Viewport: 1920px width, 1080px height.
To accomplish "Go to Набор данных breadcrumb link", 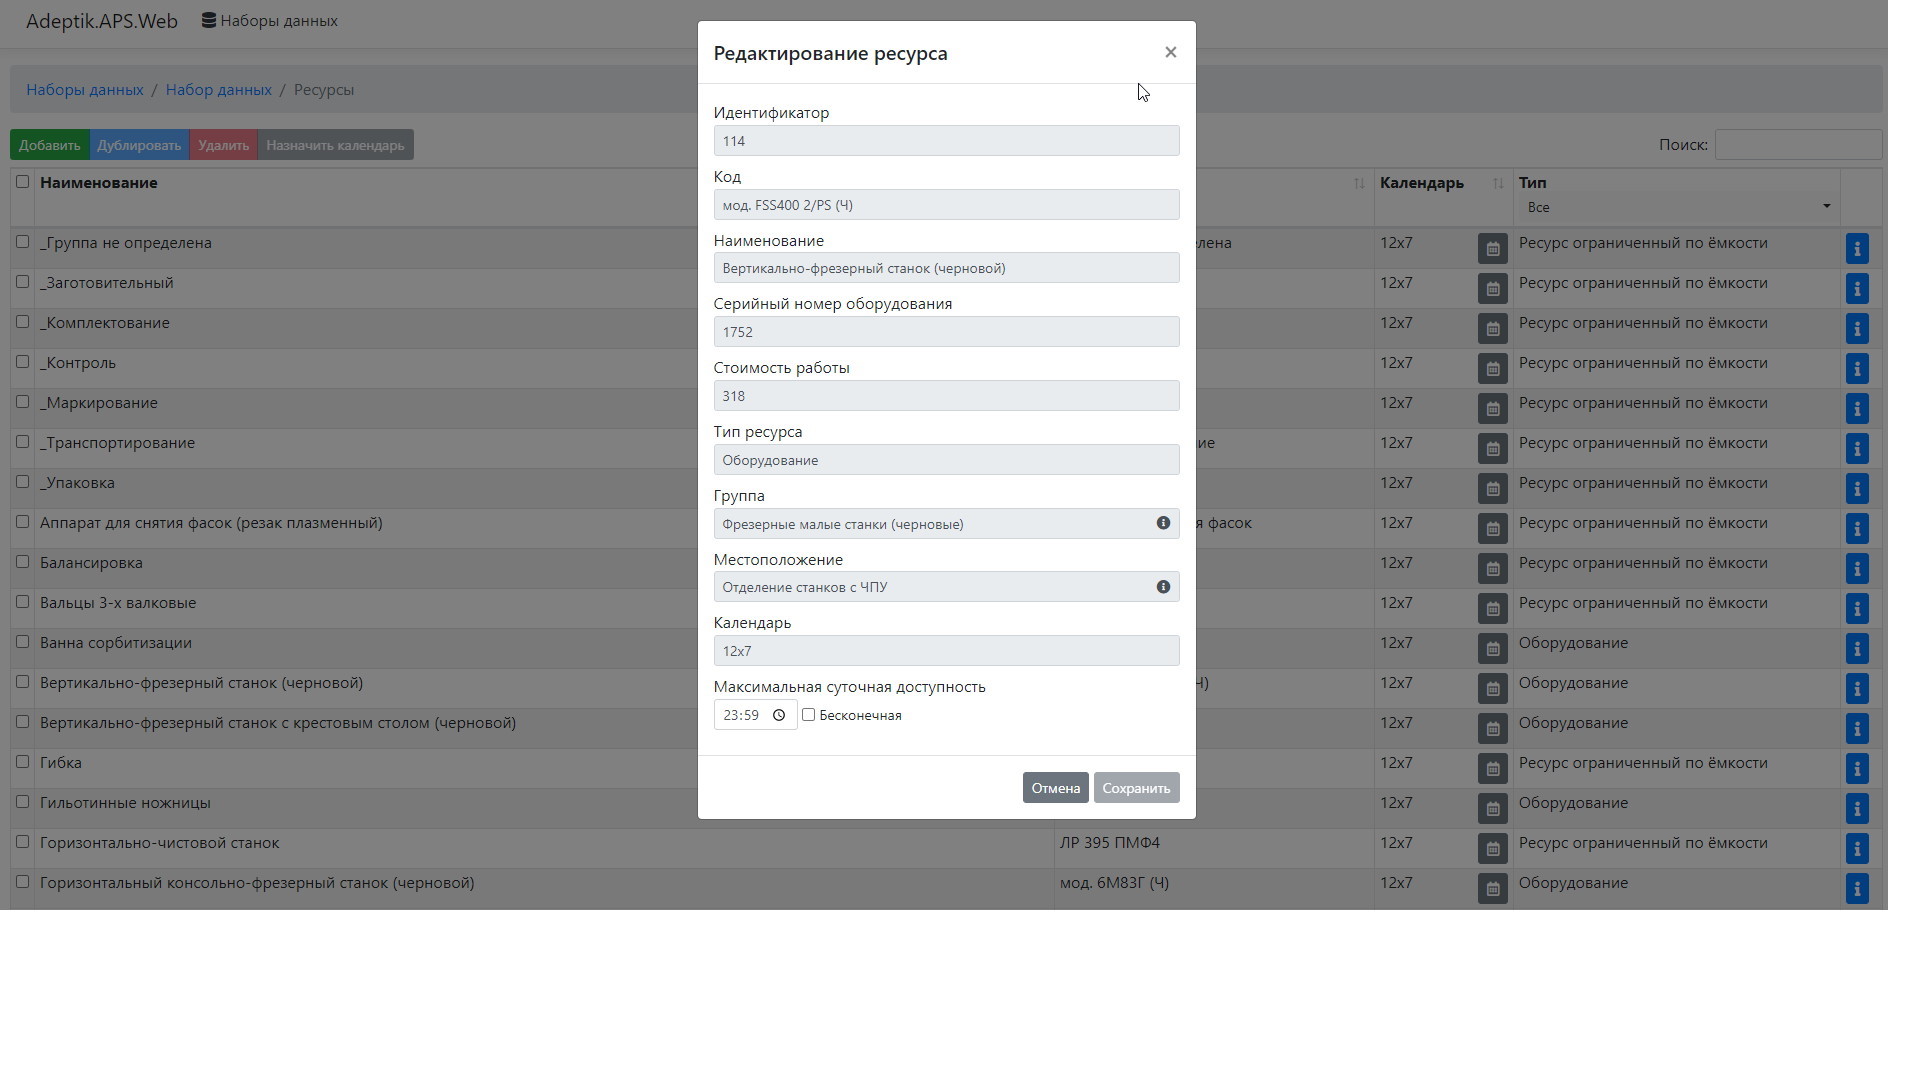I will [x=218, y=90].
